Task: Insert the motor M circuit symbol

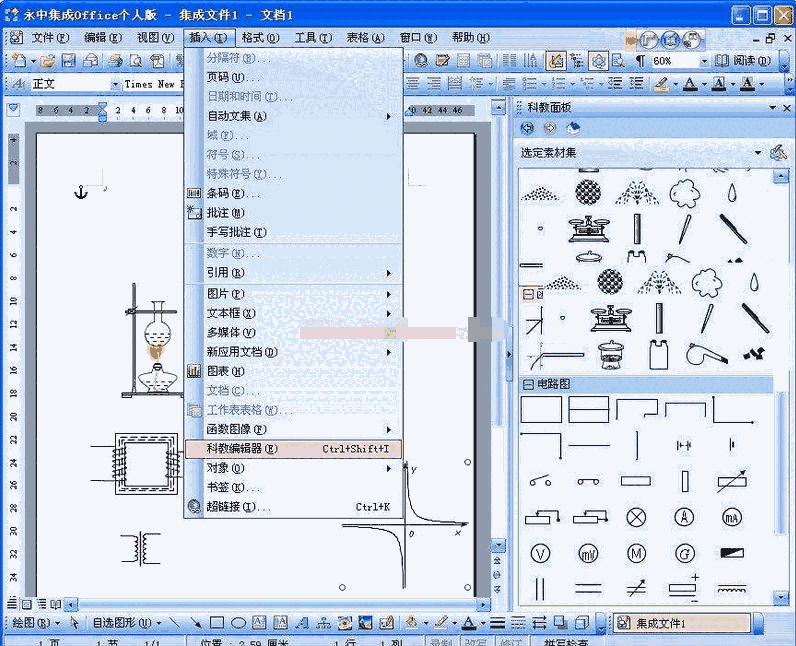Action: tap(636, 554)
